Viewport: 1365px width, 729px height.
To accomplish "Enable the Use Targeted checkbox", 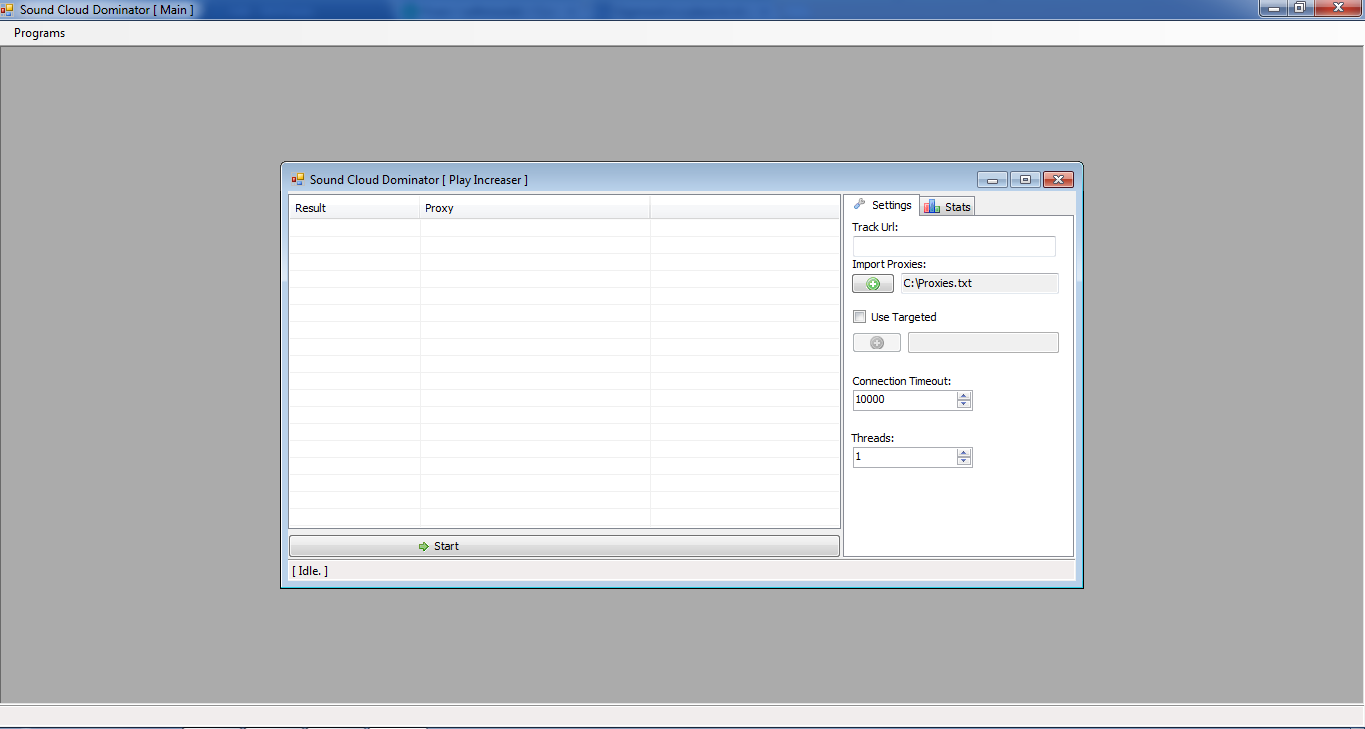I will coord(859,317).
